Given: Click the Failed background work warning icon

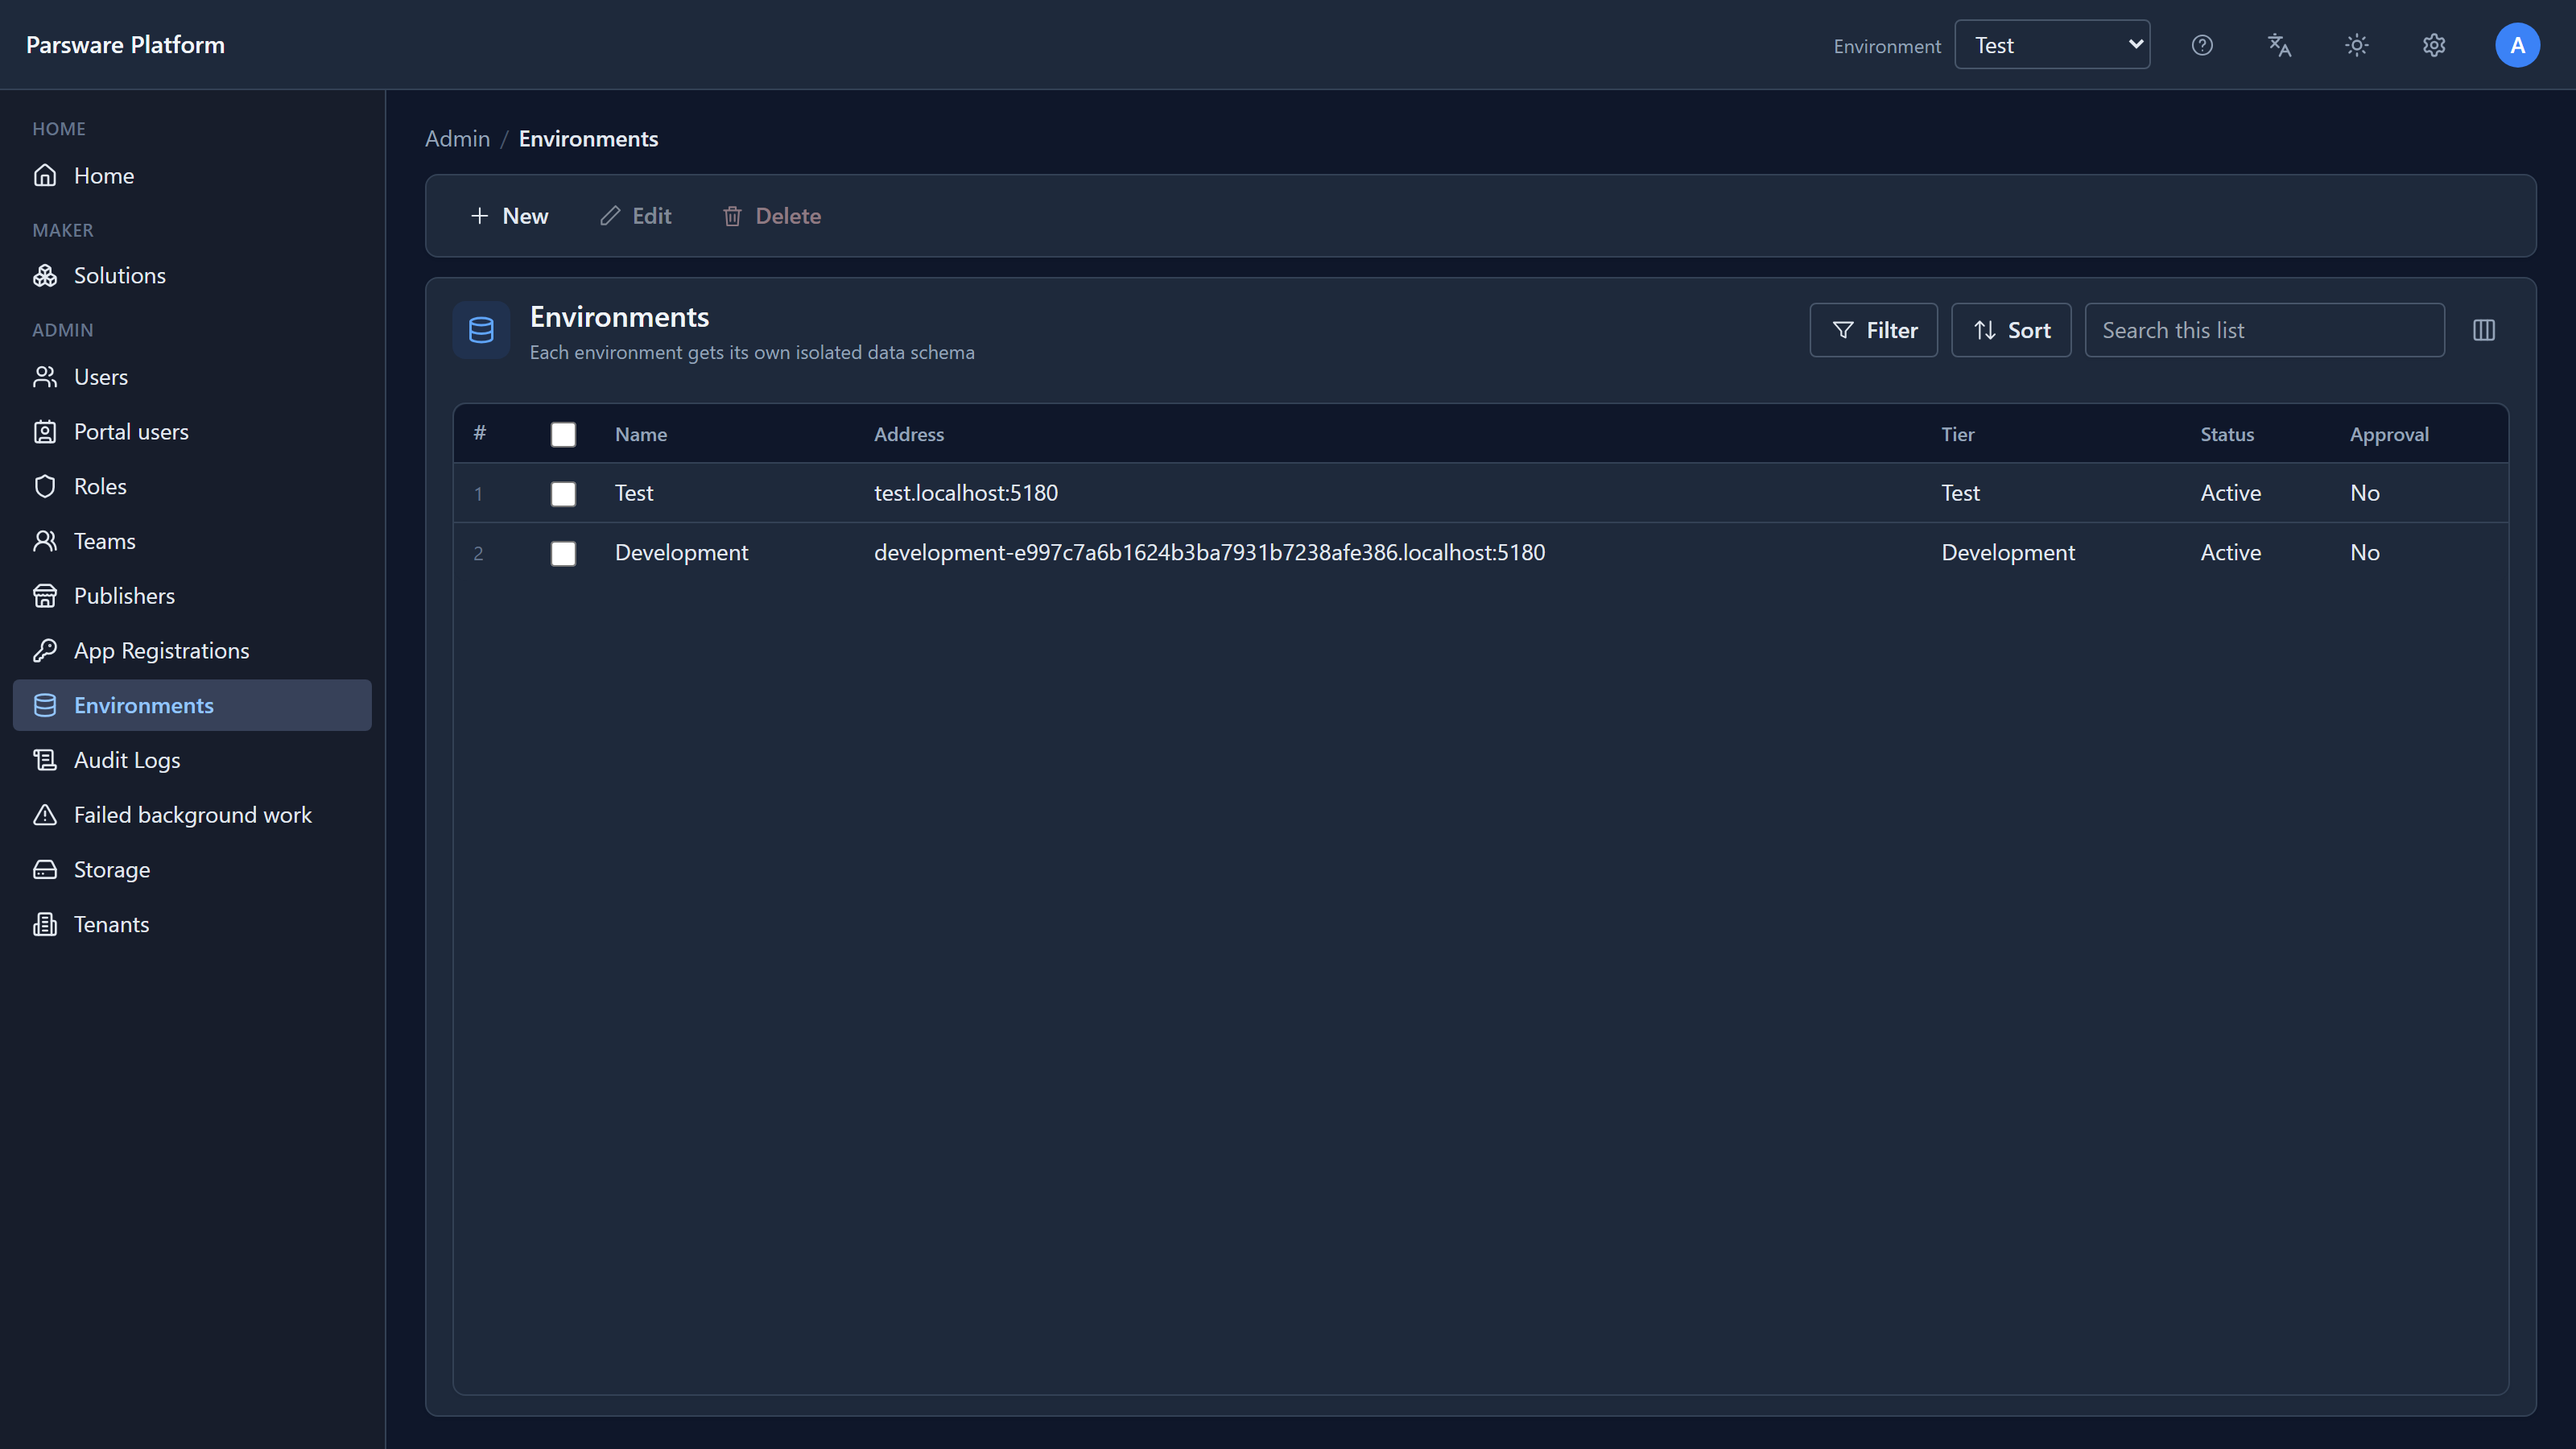Looking at the screenshot, I should pyautogui.click(x=45, y=815).
